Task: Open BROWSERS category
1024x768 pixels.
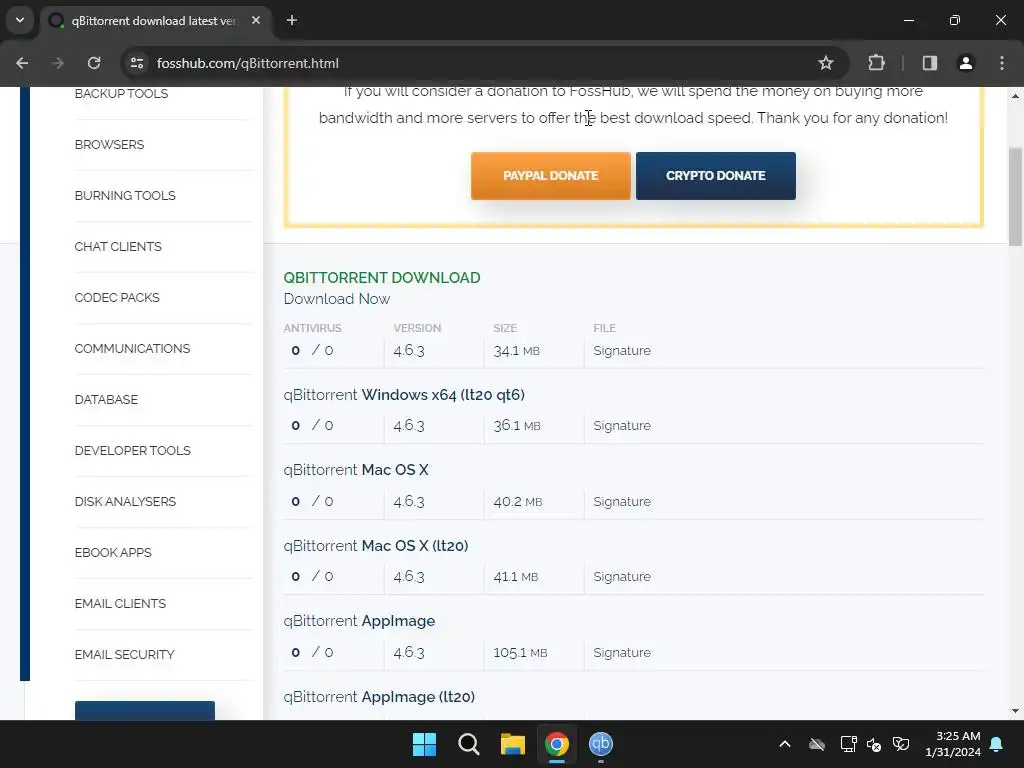Action: point(110,144)
